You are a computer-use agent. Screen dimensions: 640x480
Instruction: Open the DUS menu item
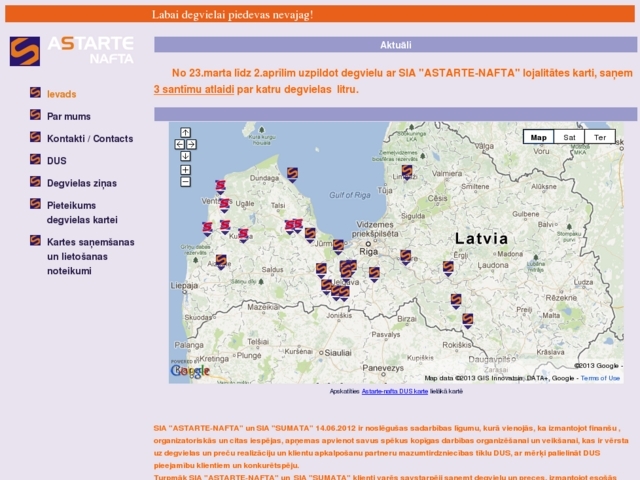57,161
